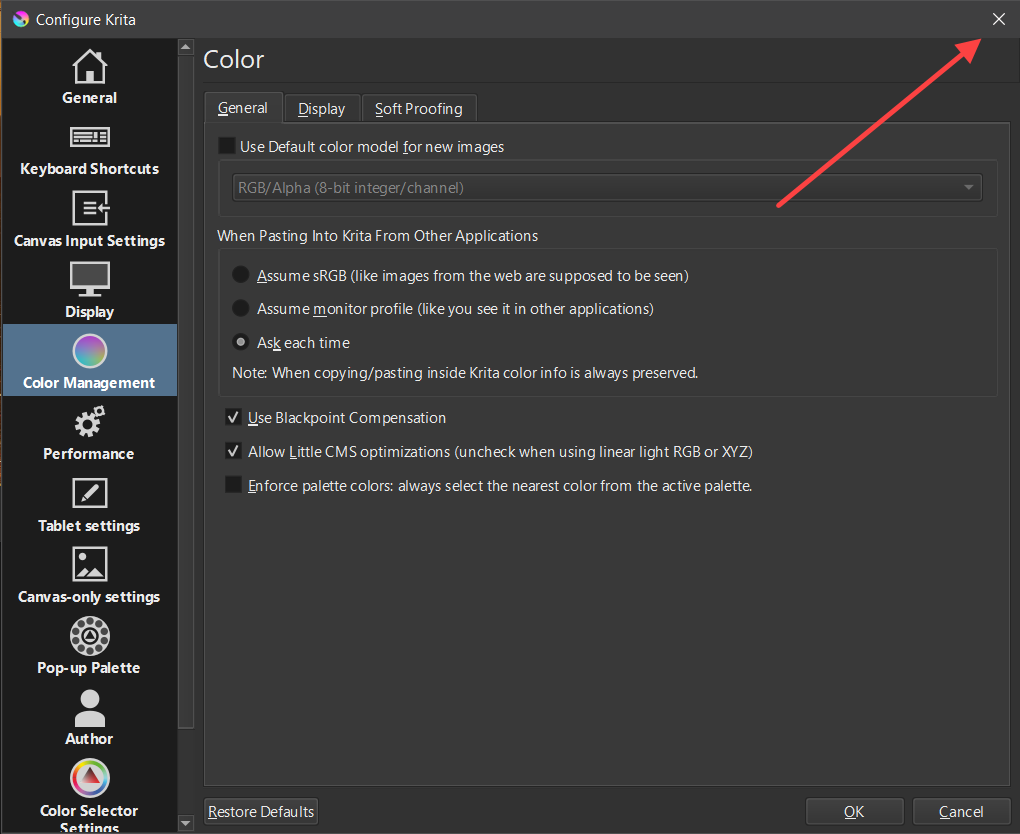Choose Assume monitor profile radio option
The image size is (1020, 834).
pyautogui.click(x=241, y=308)
